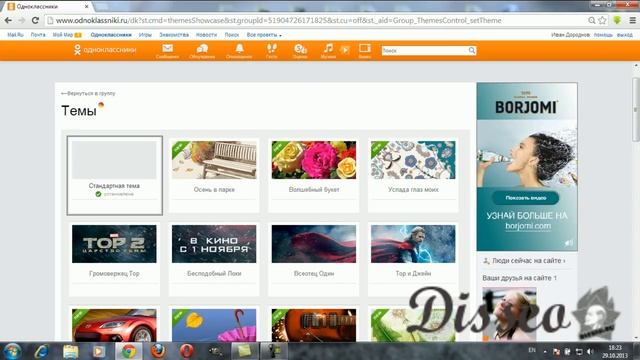
Task: Click the browser back arrow
Action: 8,20
